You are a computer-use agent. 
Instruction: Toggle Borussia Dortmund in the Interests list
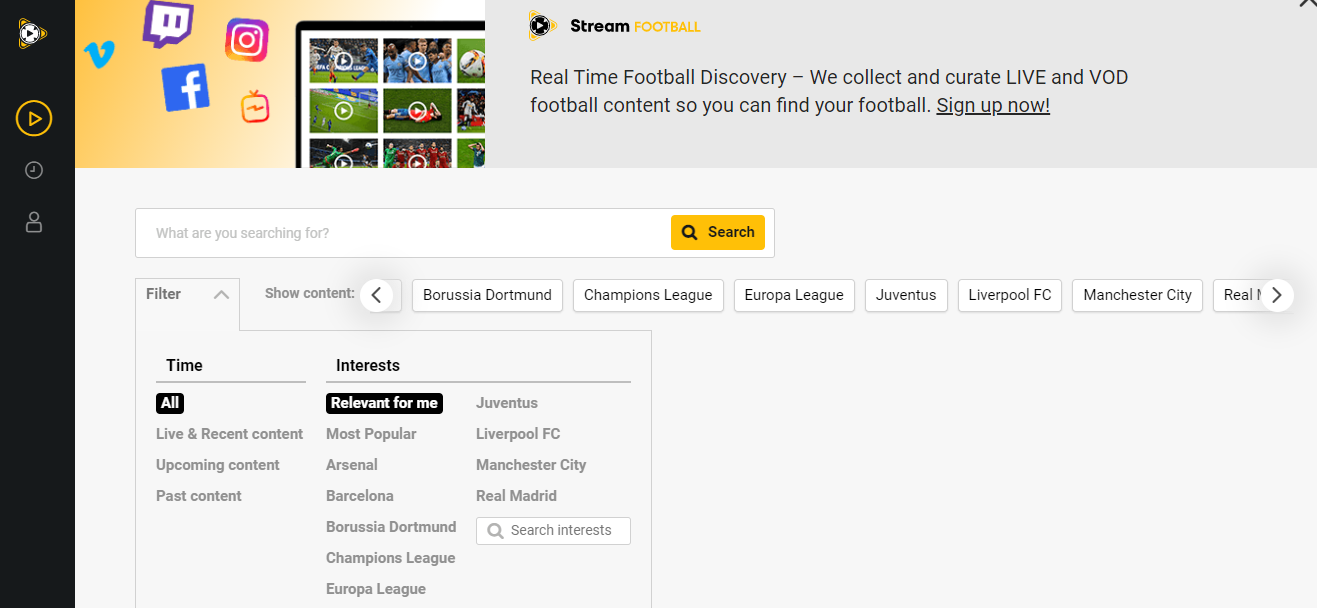click(391, 527)
